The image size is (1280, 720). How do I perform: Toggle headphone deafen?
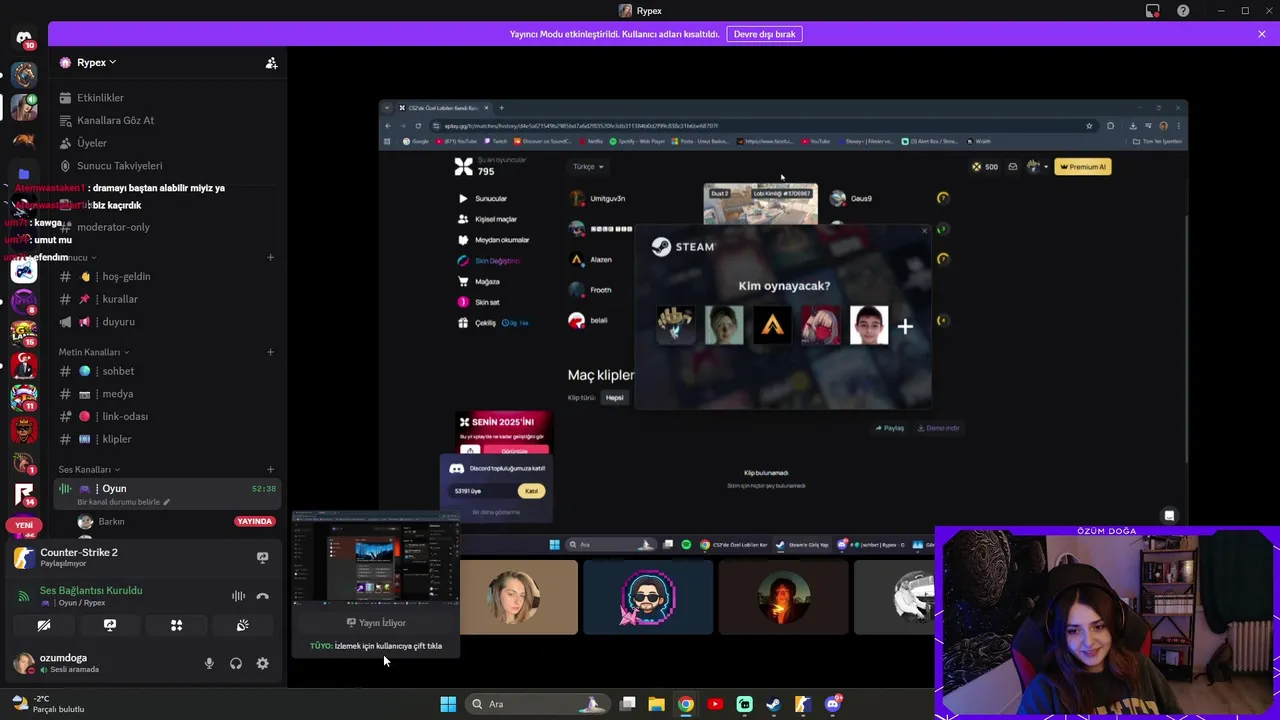click(x=236, y=663)
